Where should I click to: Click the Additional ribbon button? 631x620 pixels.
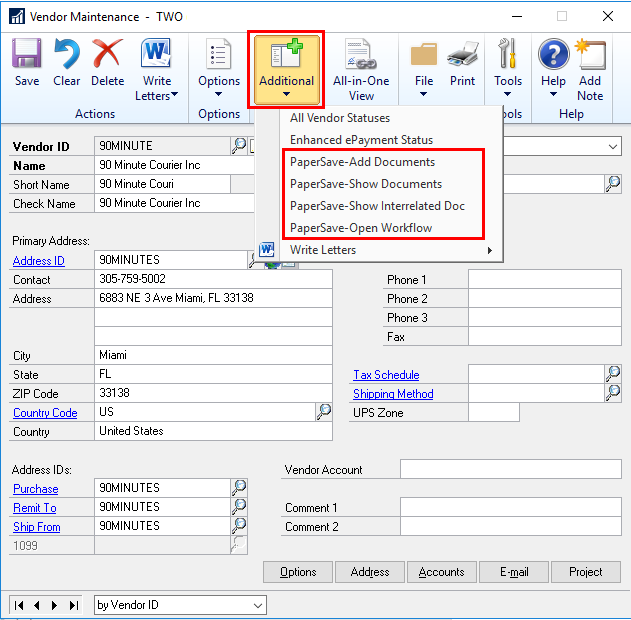[x=286, y=69]
